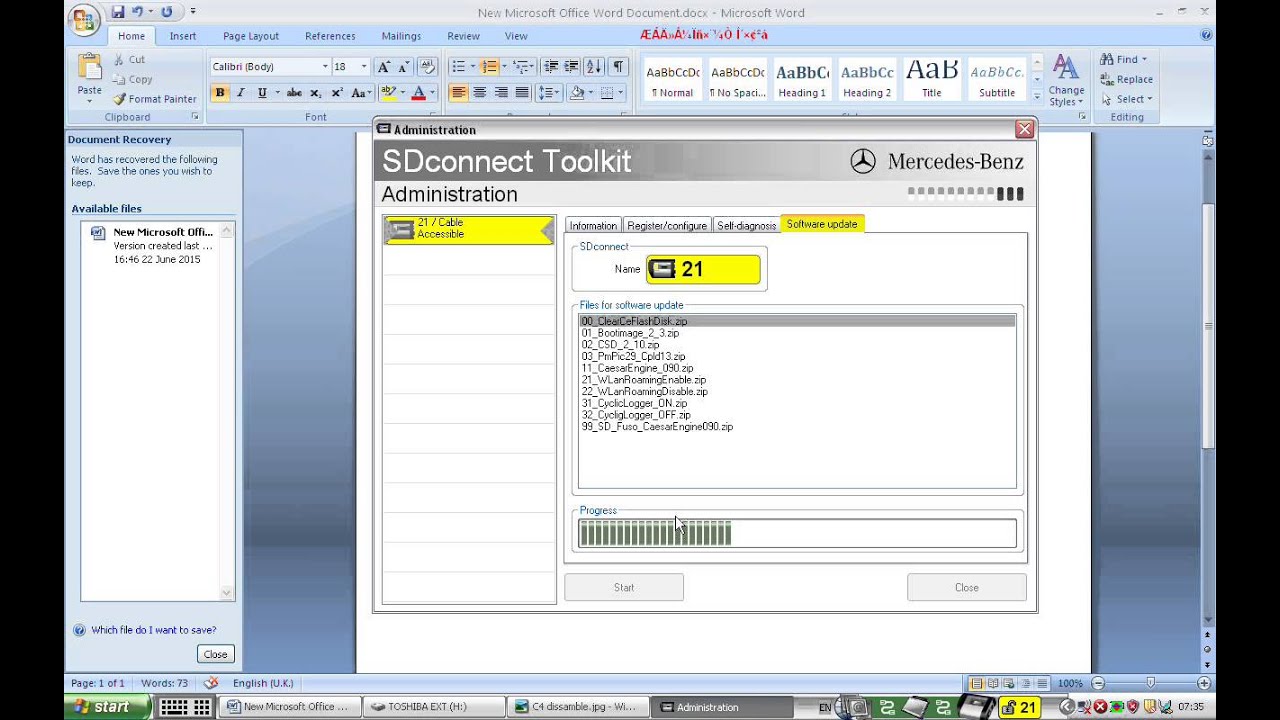Shrink the font size
Image resolution: width=1280 pixels, height=720 pixels.
coord(403,67)
